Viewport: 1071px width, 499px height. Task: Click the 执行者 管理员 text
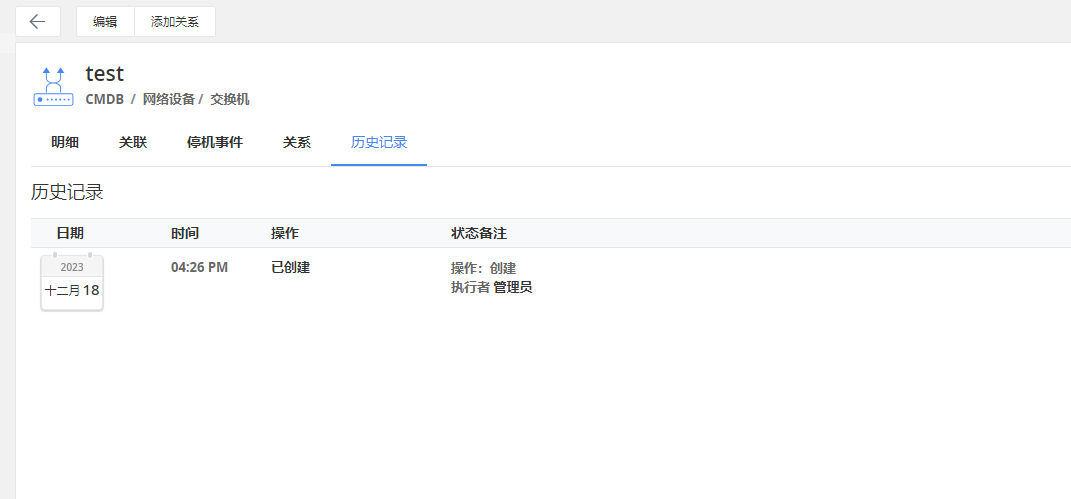tap(491, 288)
